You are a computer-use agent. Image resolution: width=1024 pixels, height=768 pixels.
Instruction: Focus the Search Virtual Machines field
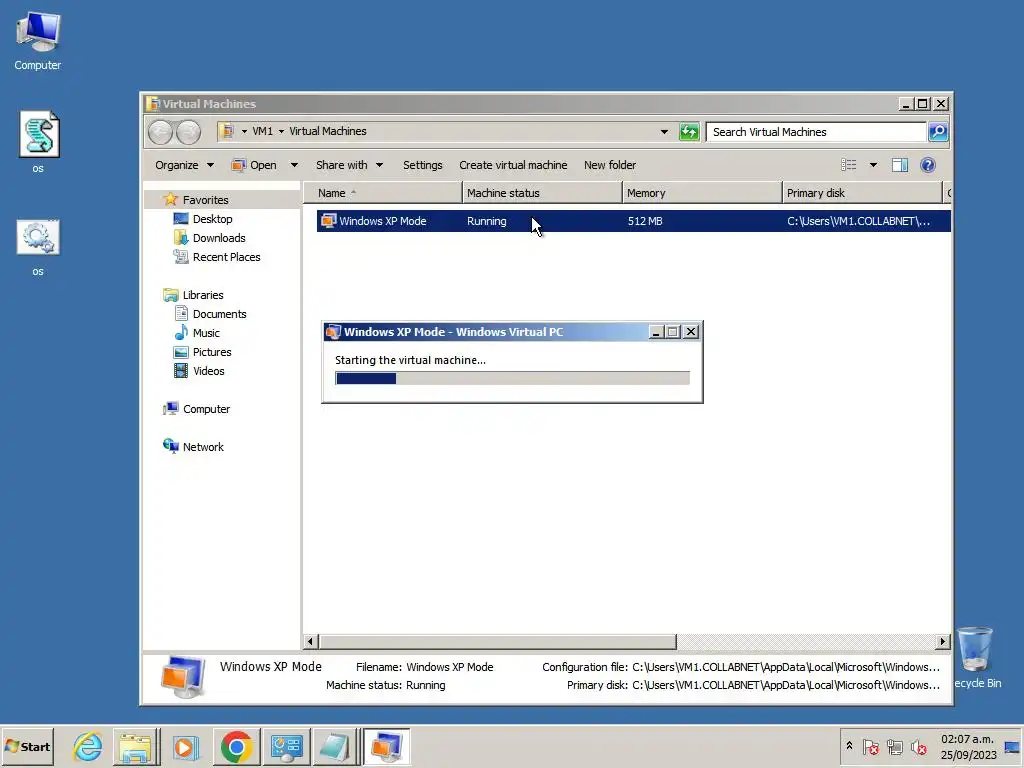[816, 131]
